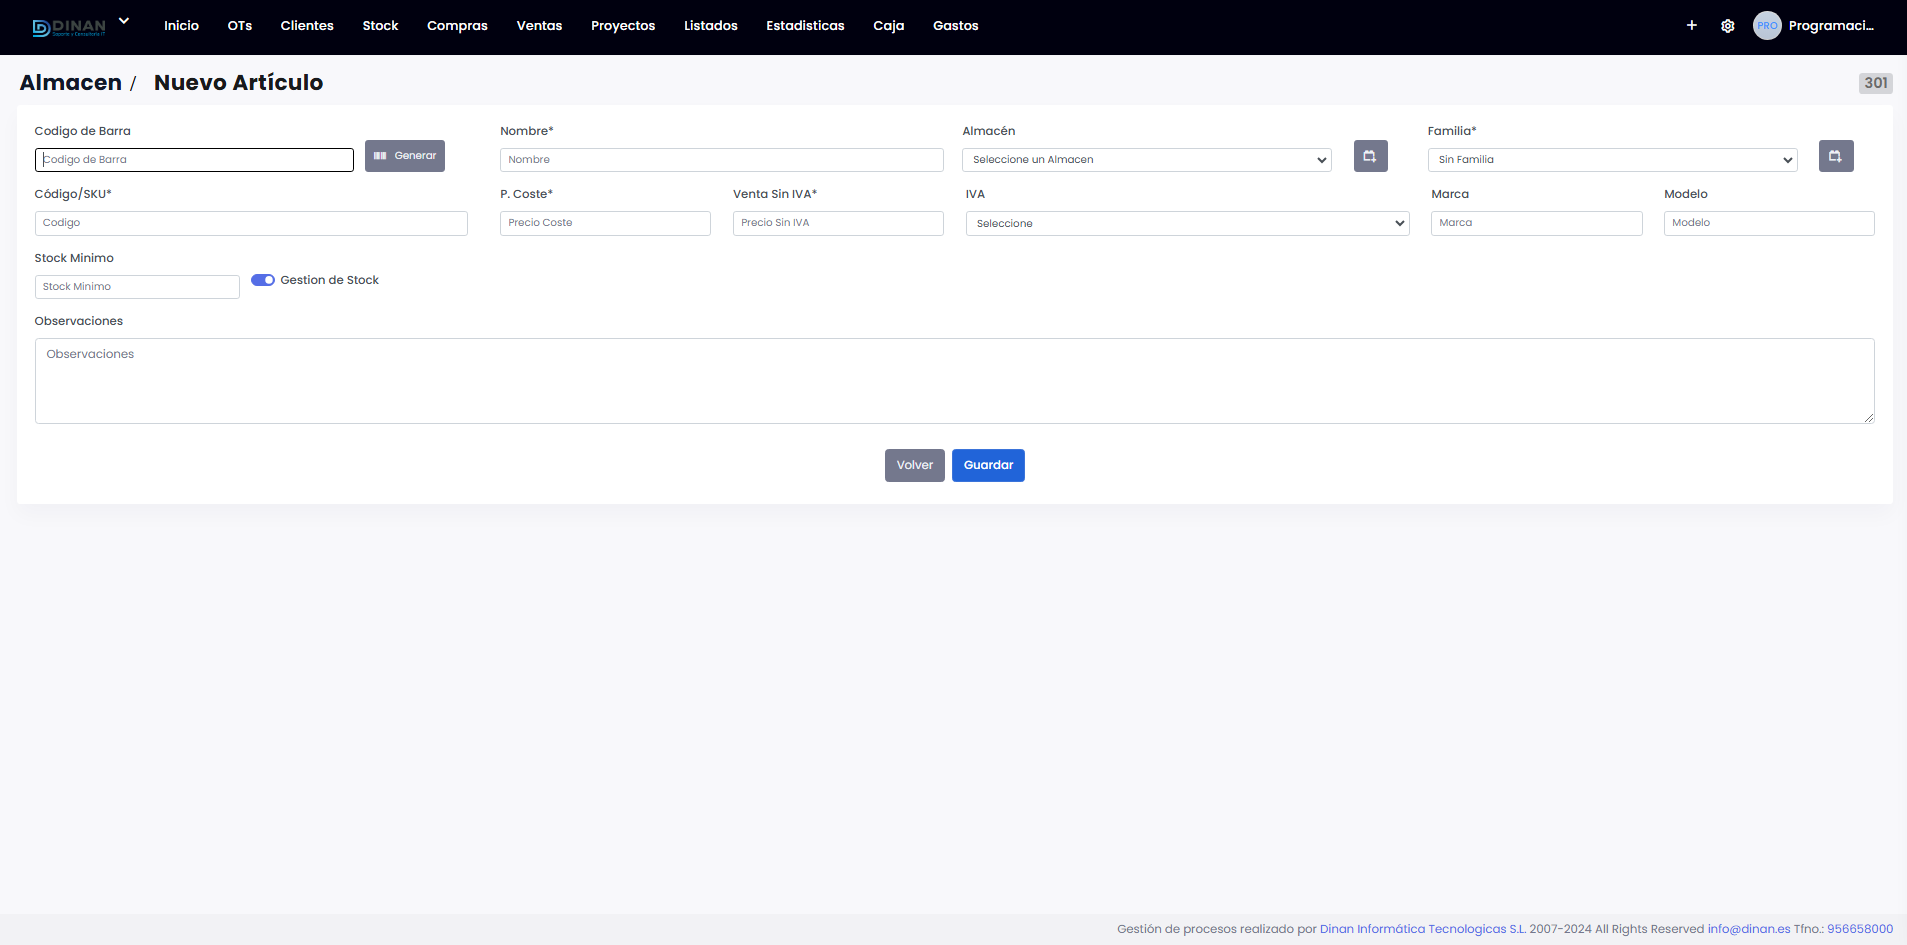The height and width of the screenshot is (945, 1907).
Task: Focus the Observaciones text area
Action: tap(954, 381)
